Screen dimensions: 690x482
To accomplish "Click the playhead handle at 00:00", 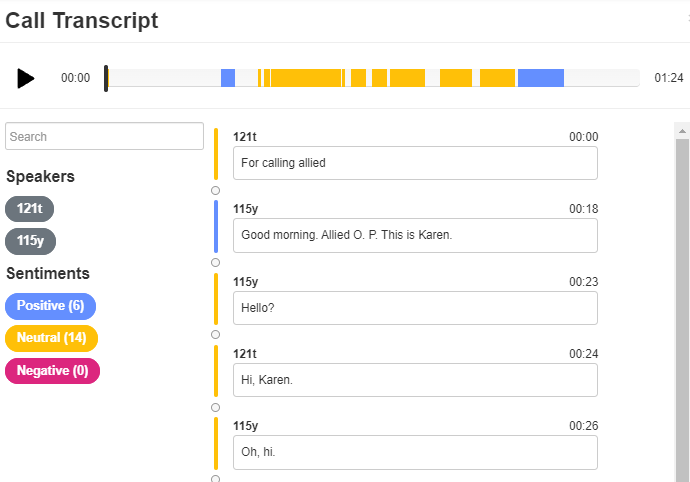I will (x=106, y=78).
